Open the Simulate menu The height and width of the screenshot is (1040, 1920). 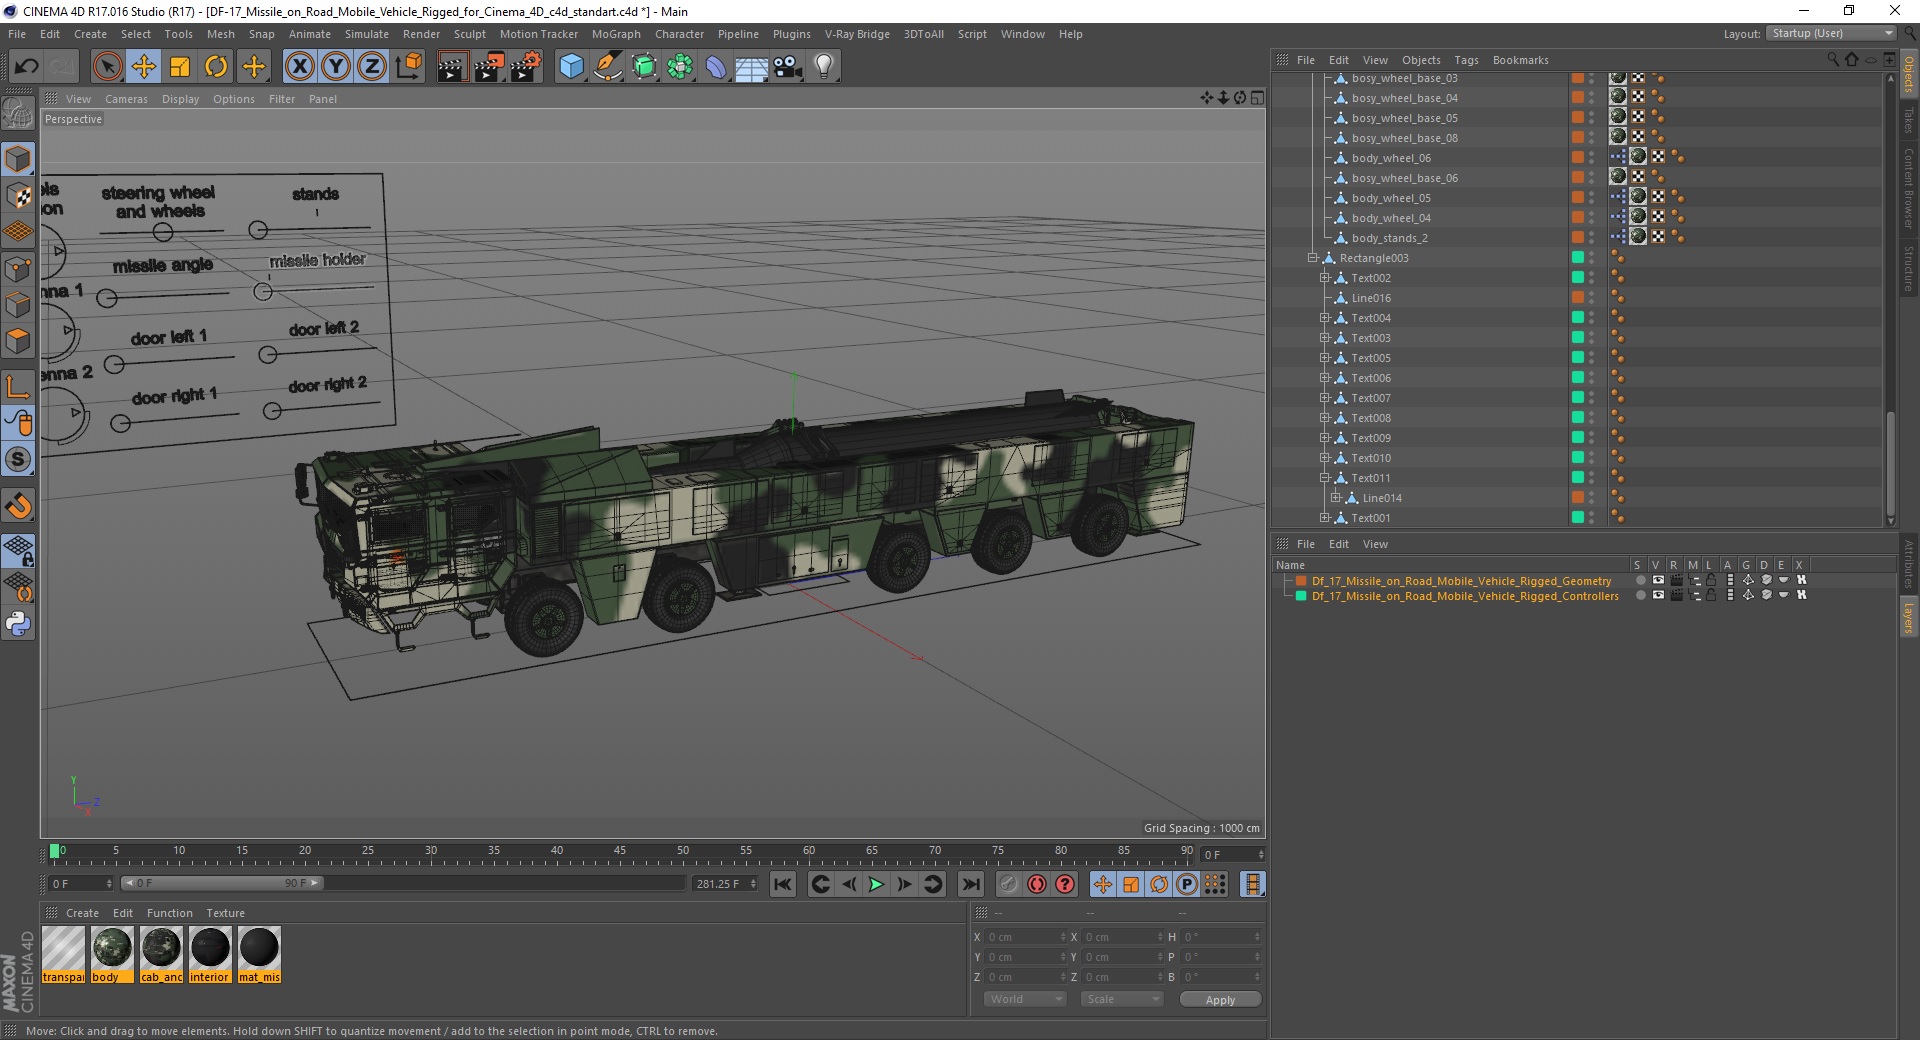(x=367, y=34)
